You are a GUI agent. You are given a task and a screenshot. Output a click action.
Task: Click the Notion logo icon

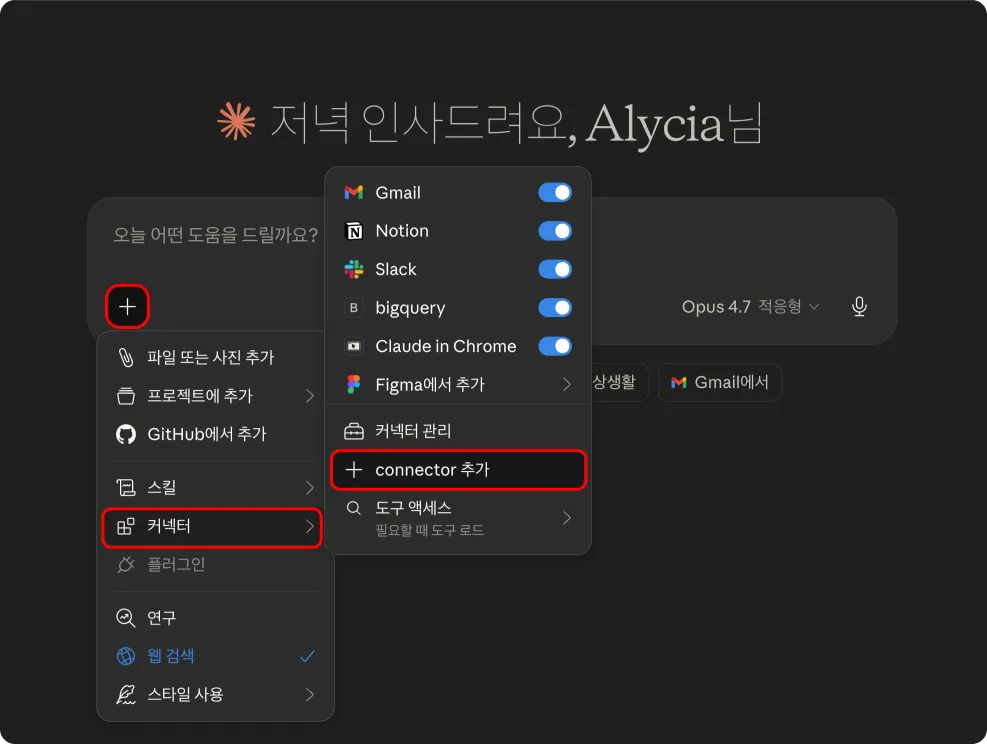pyautogui.click(x=354, y=231)
